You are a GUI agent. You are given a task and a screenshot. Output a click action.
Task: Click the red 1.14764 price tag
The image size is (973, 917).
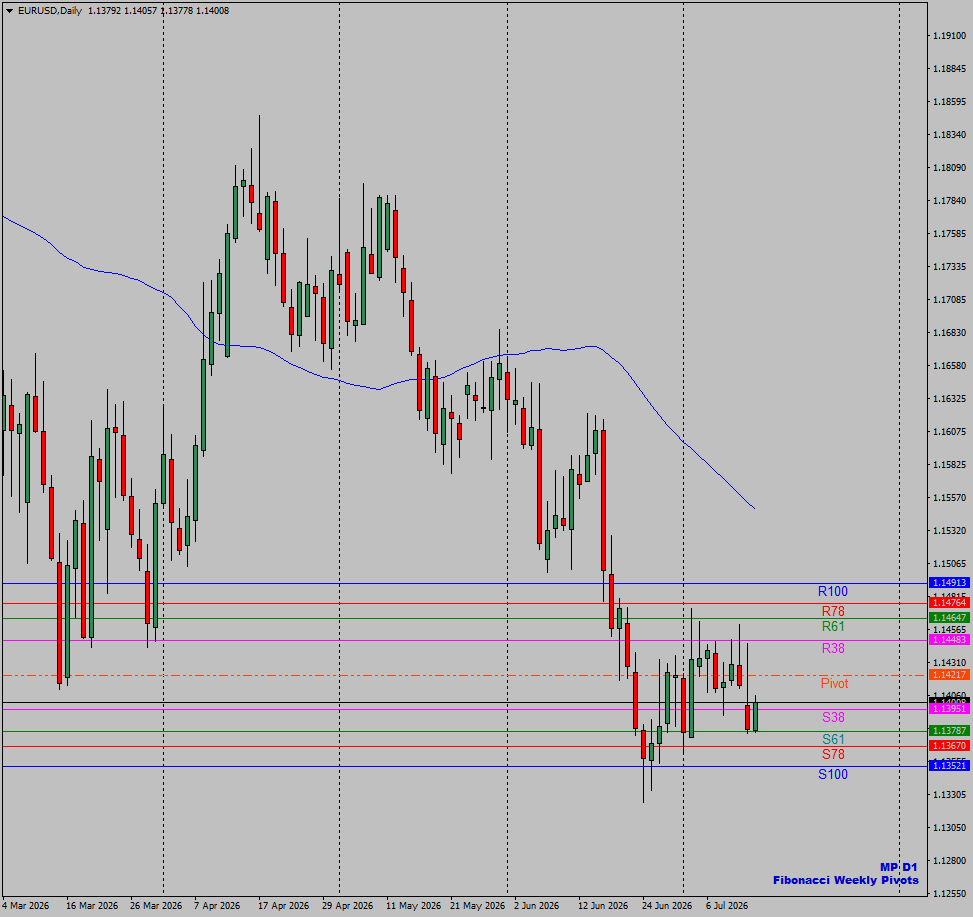click(x=949, y=602)
